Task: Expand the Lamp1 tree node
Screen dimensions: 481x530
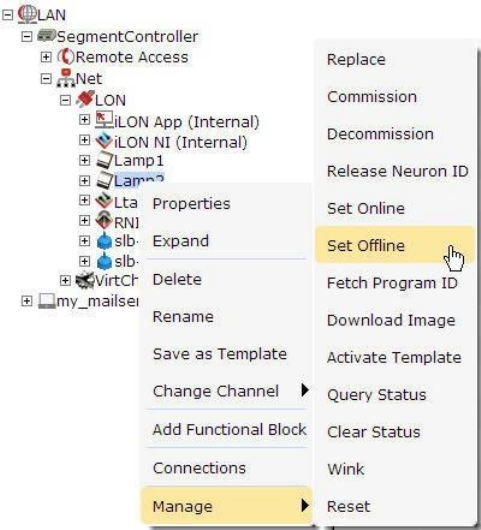Action: click(x=85, y=161)
